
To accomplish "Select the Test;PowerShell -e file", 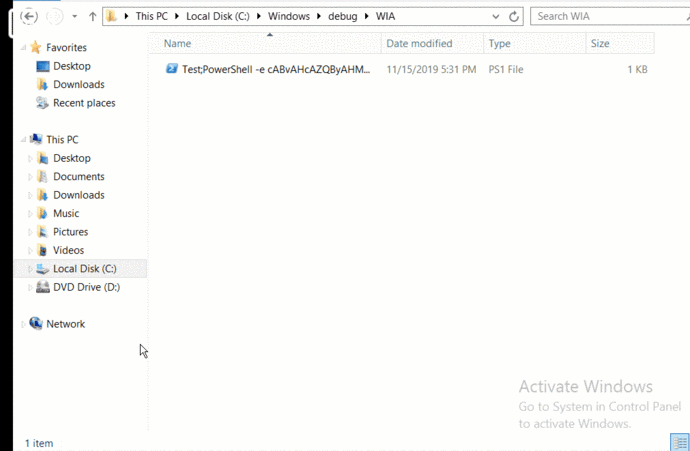I will [276, 70].
